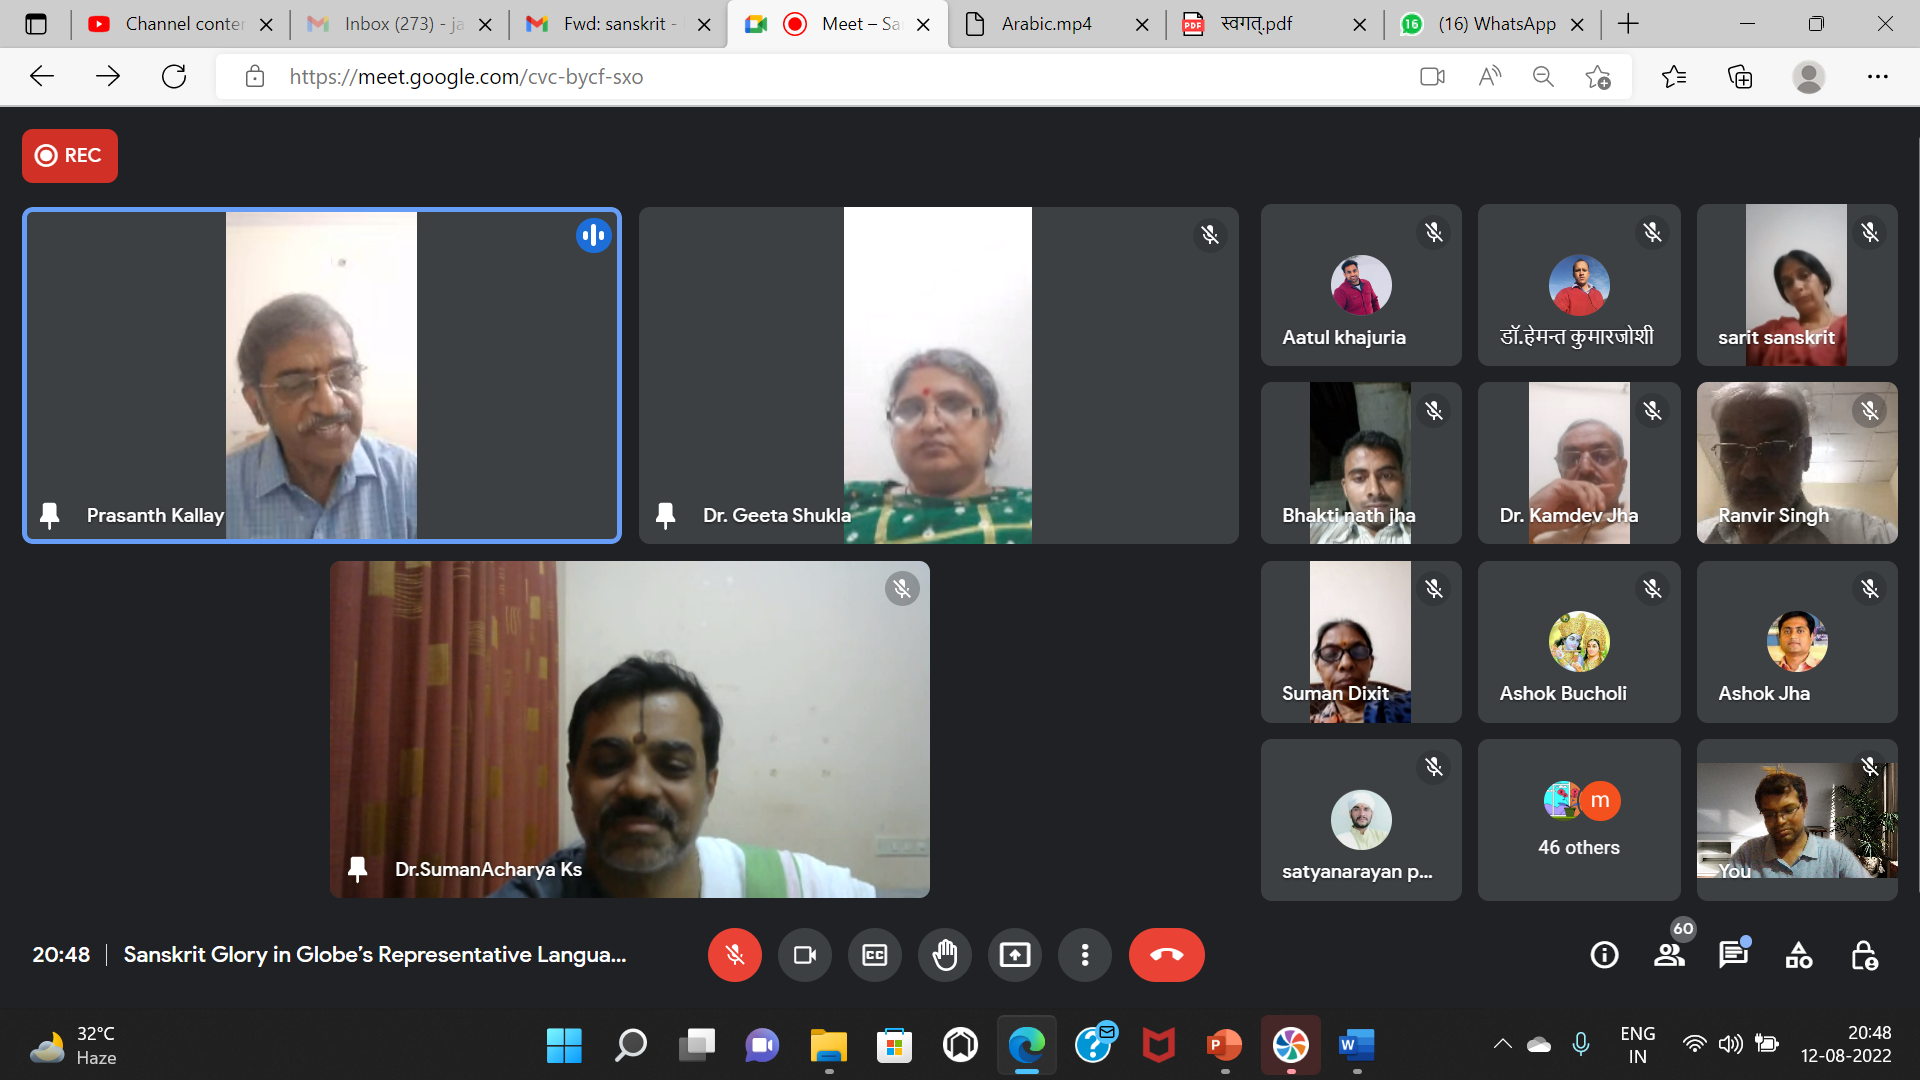Unpin the Prasanth Kallay video tile

coord(49,515)
